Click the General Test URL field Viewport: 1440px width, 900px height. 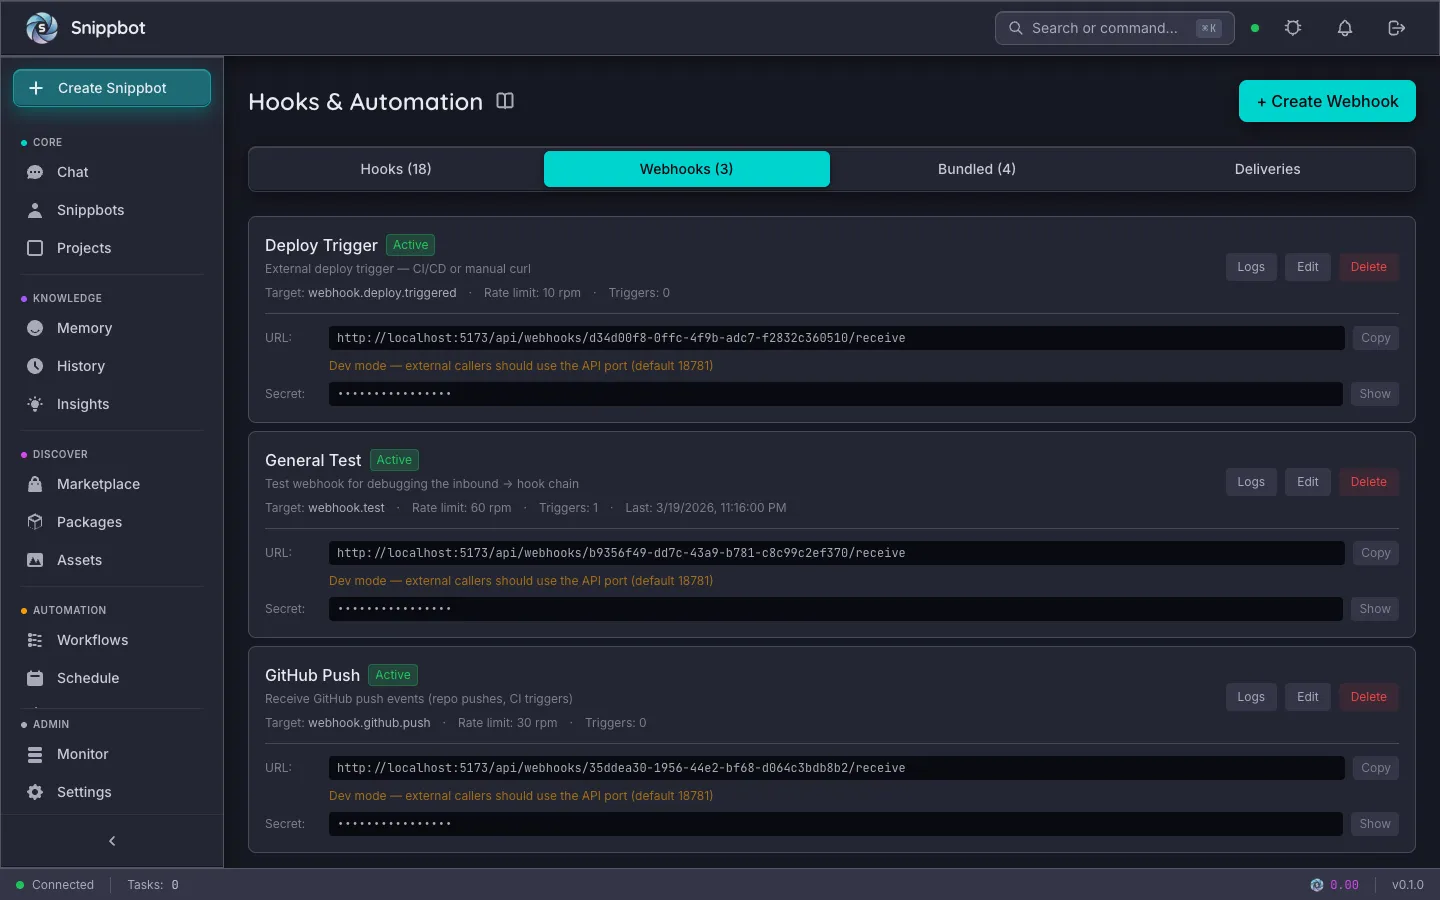[836, 553]
